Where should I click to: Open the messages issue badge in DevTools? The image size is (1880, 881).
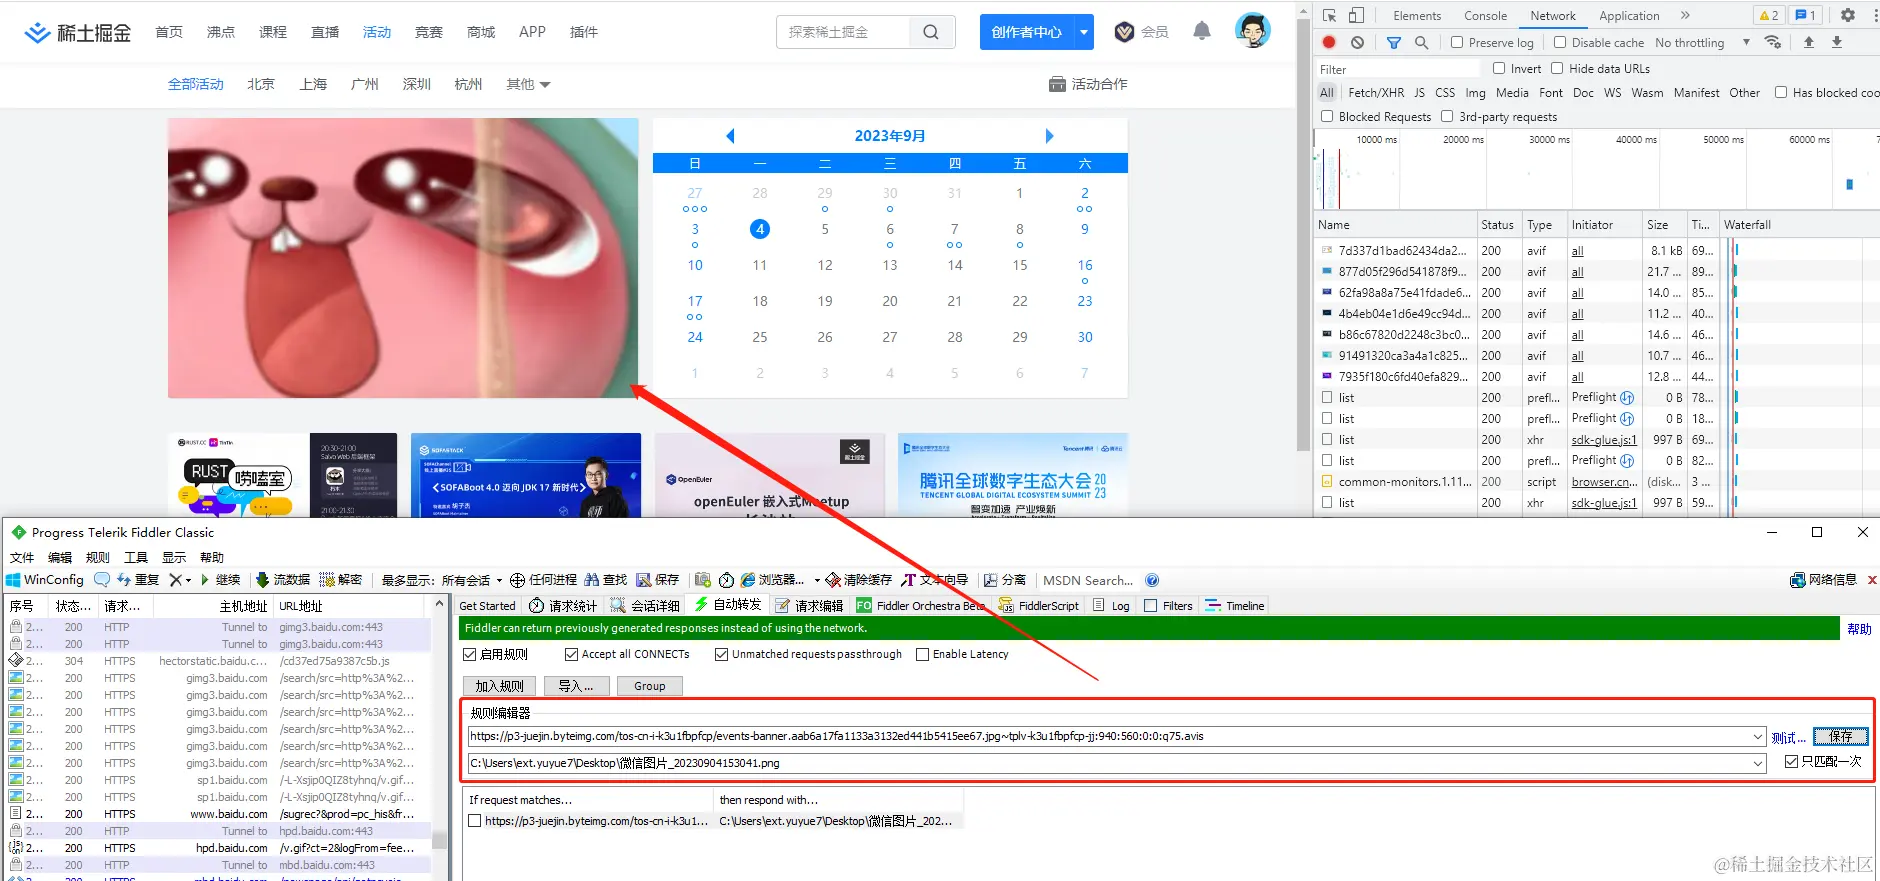(x=1805, y=15)
